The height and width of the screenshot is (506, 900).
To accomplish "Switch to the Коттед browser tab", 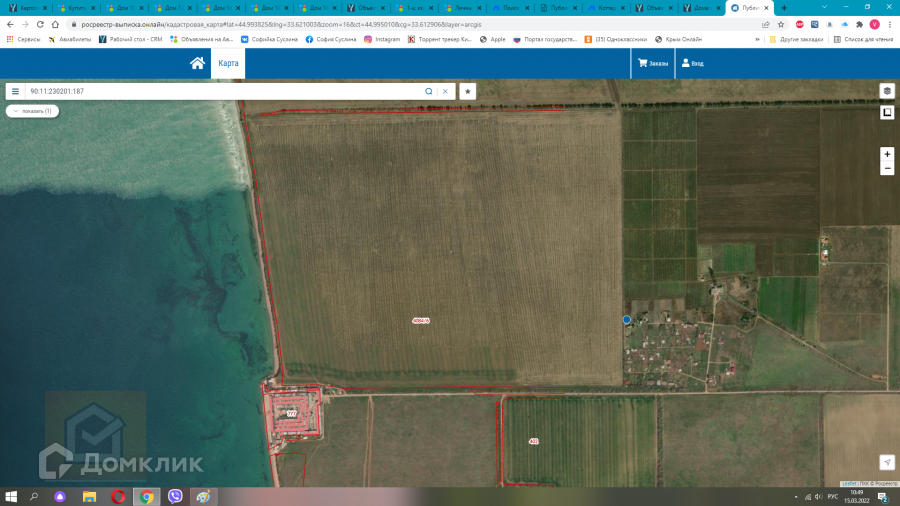I will point(607,8).
